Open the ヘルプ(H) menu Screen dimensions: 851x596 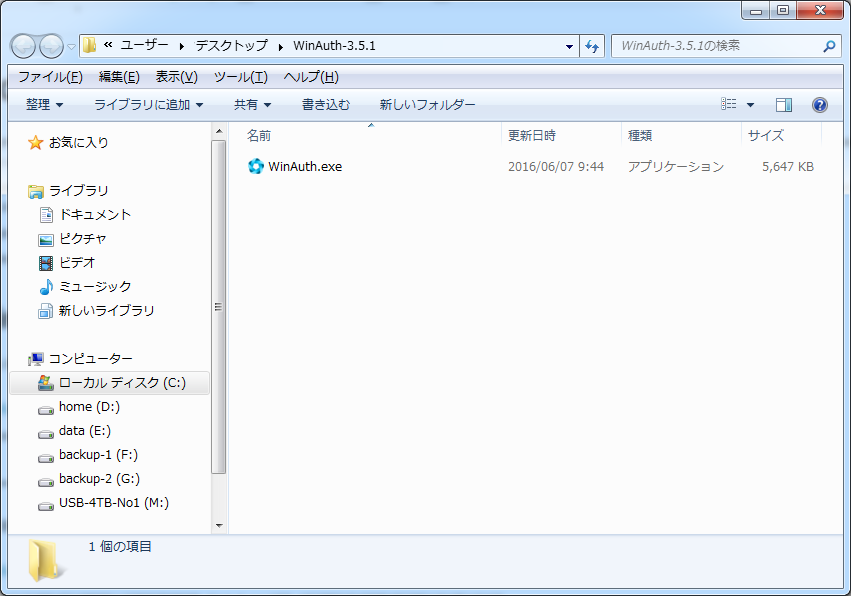point(311,77)
